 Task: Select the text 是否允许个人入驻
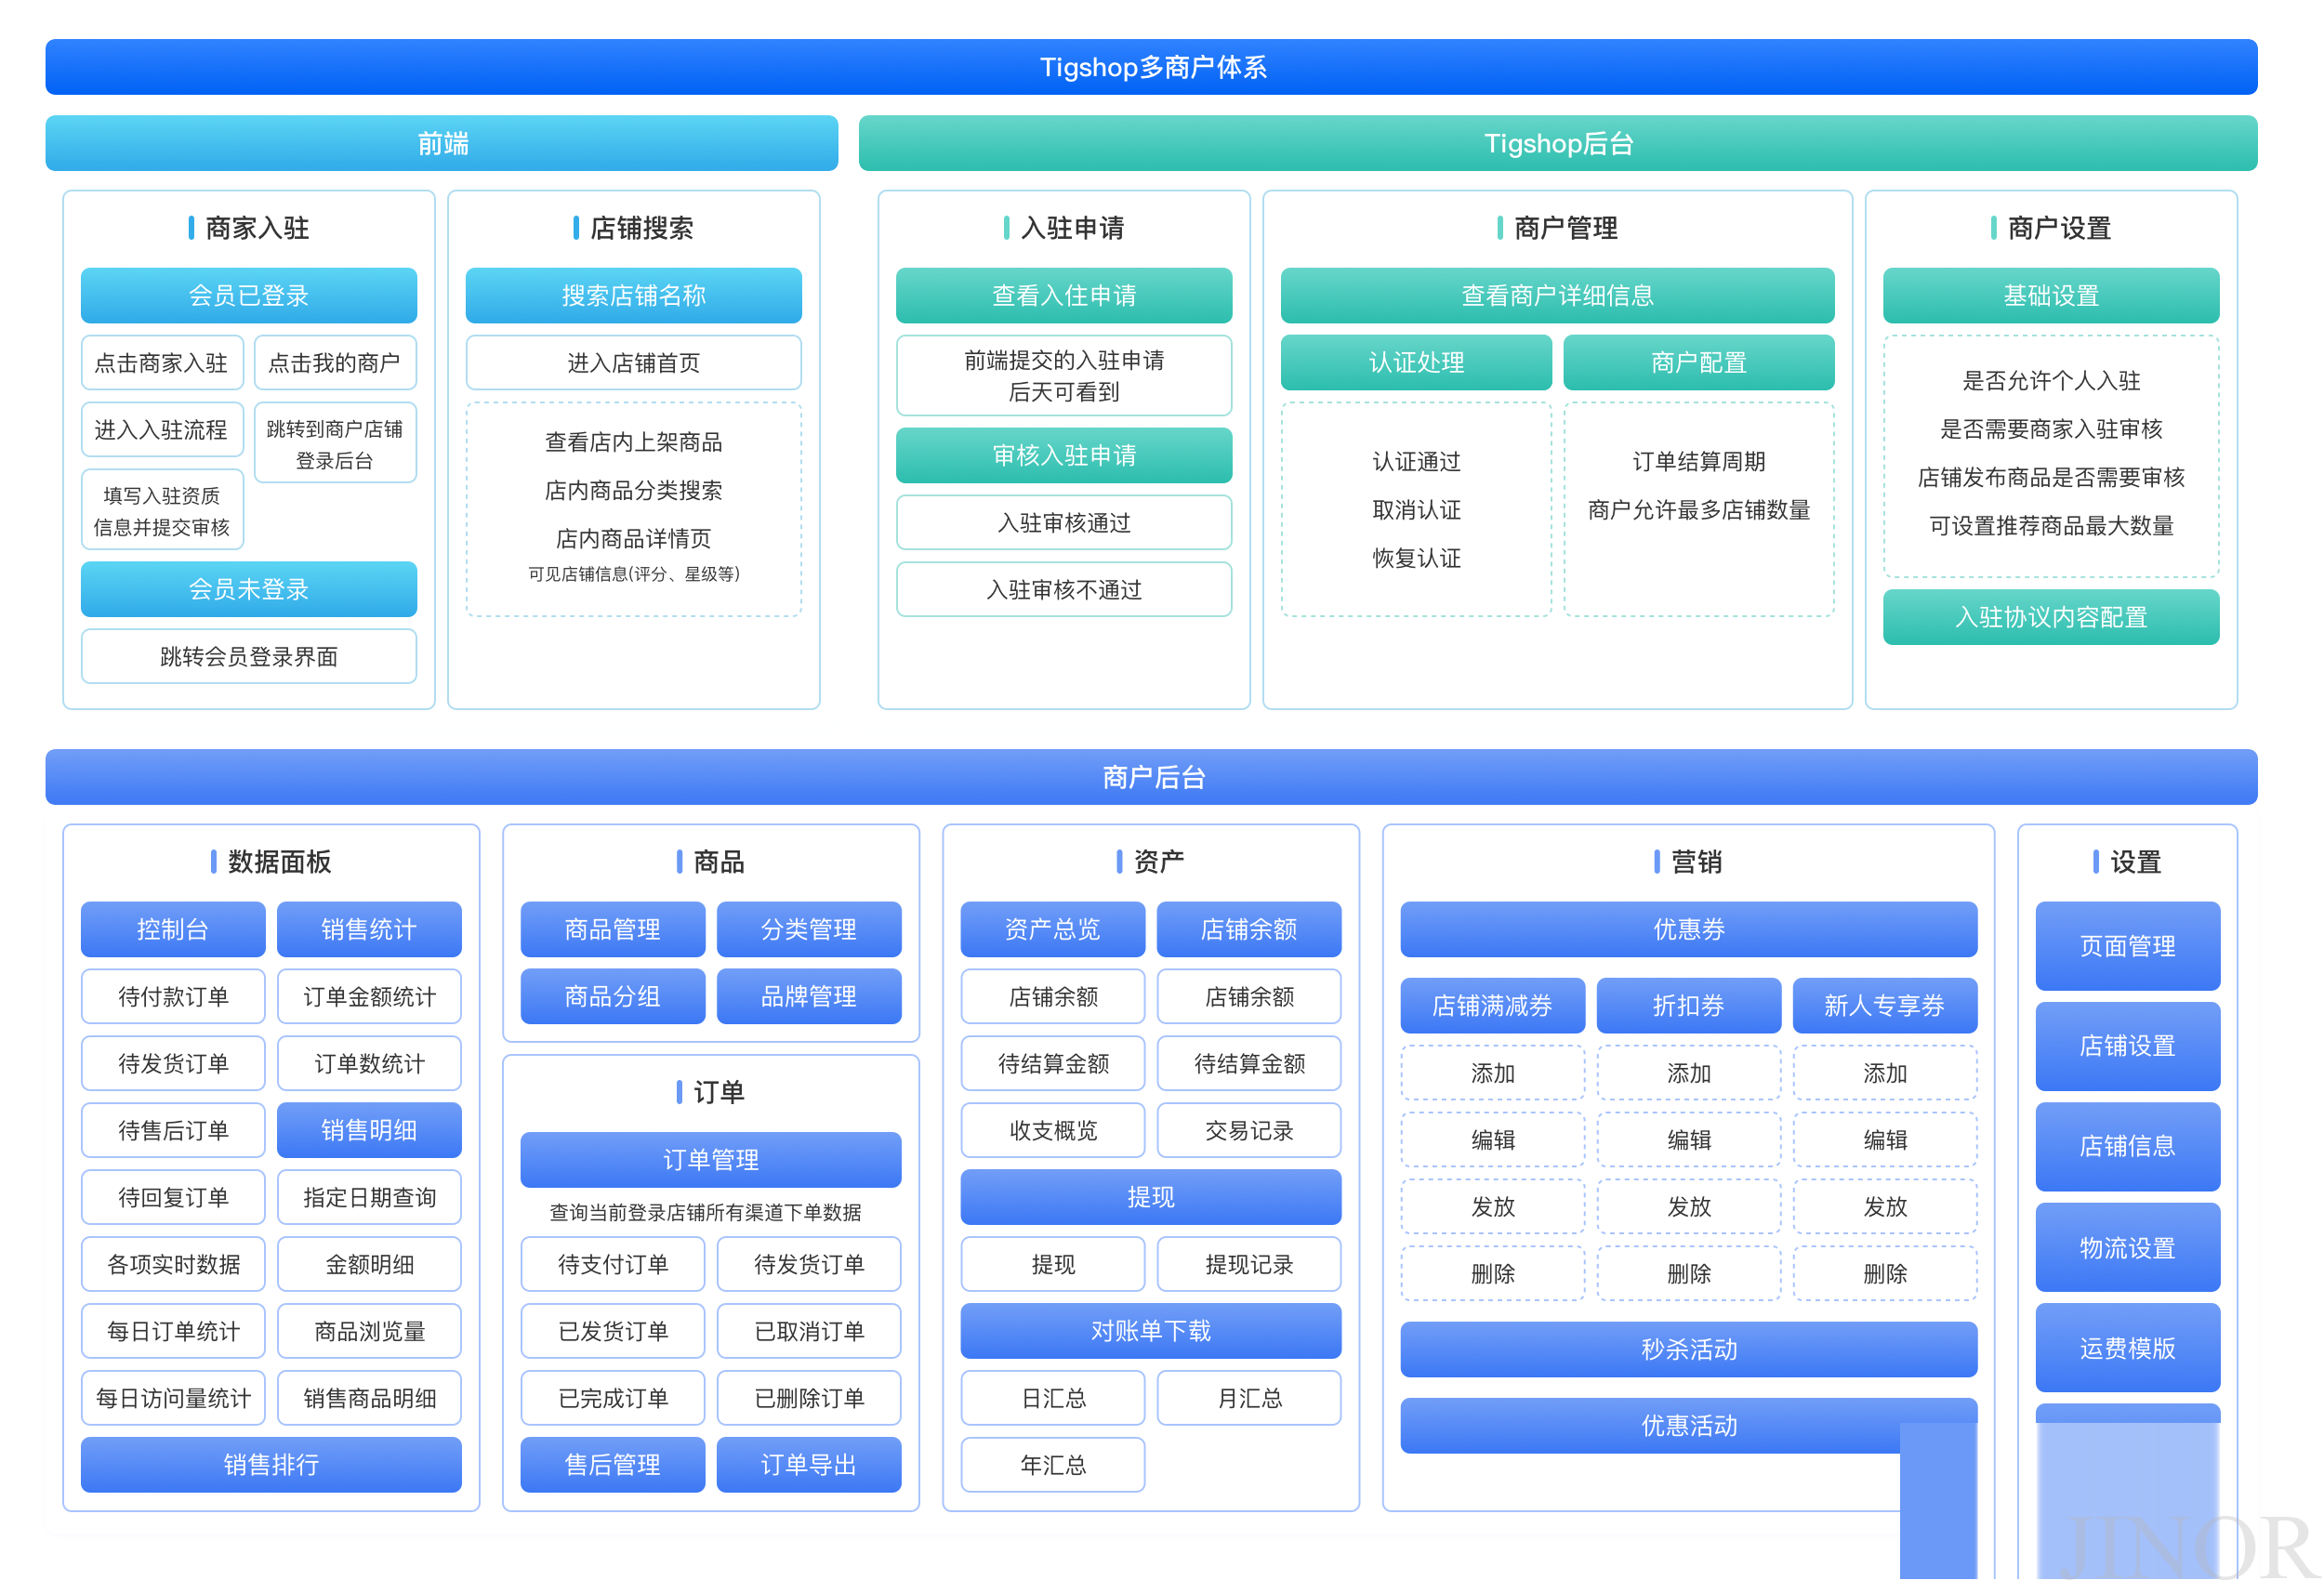pyautogui.click(x=2051, y=381)
